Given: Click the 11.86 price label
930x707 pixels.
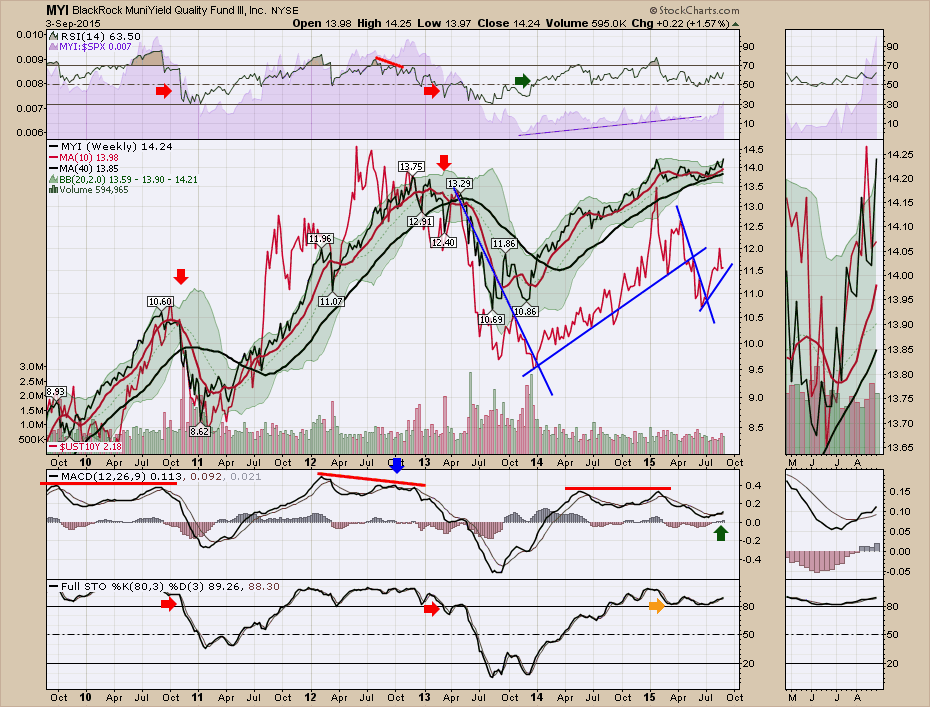Looking at the screenshot, I should [x=504, y=243].
